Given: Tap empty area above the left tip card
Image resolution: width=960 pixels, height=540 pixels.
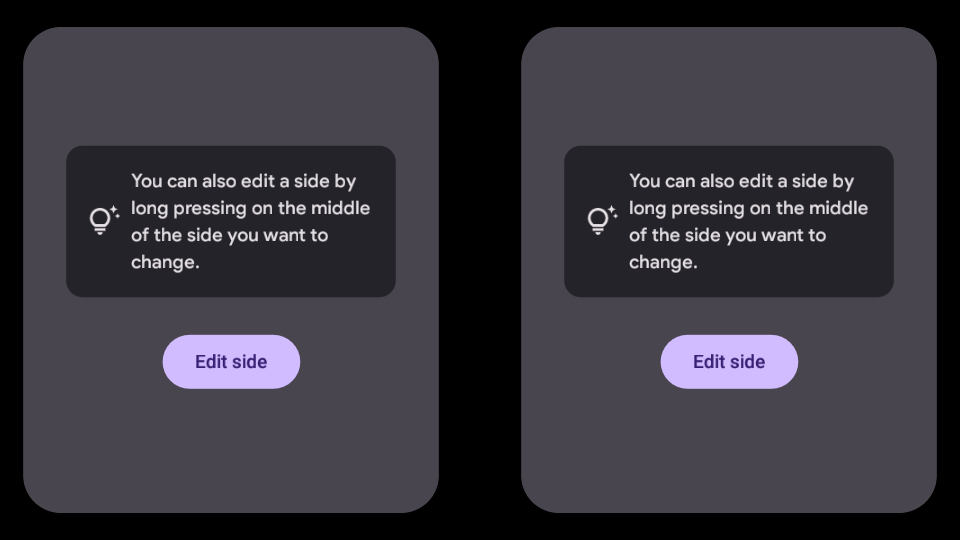Looking at the screenshot, I should point(231,88).
